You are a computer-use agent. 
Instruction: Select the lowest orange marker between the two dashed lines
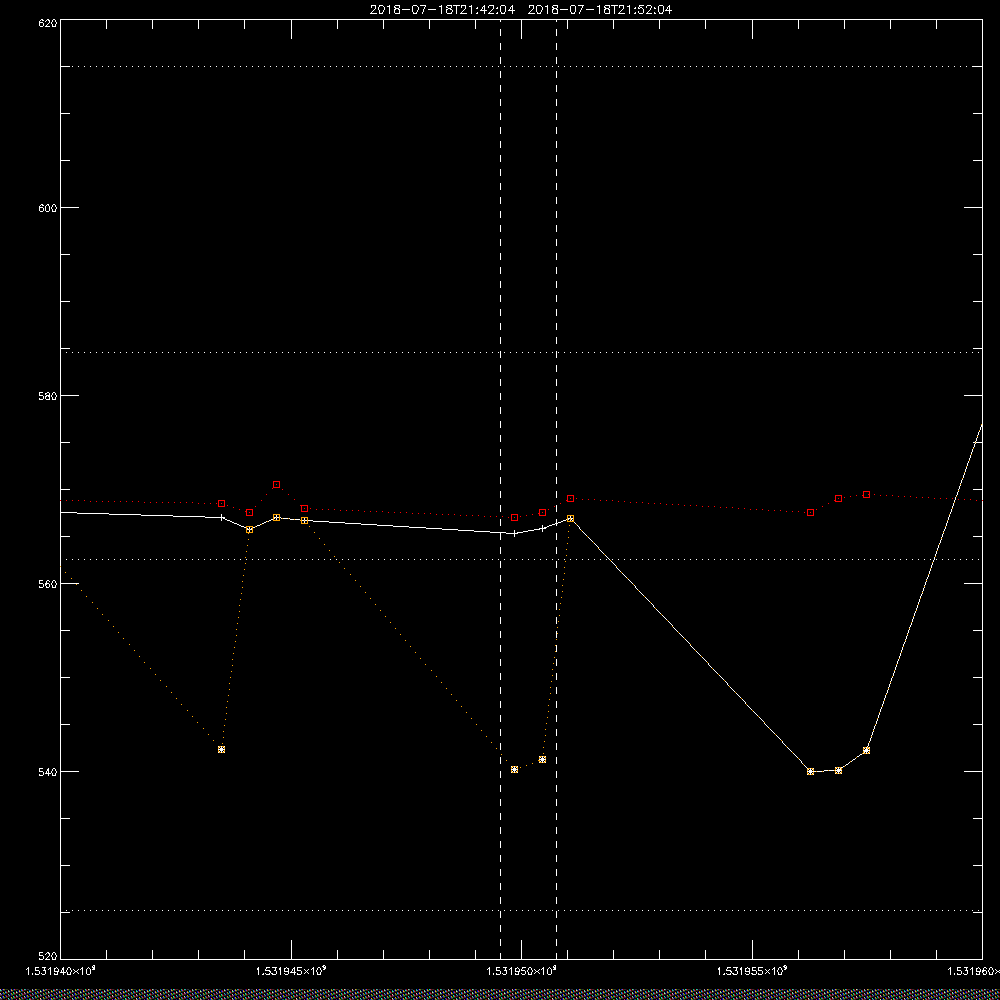pyautogui.click(x=515, y=770)
